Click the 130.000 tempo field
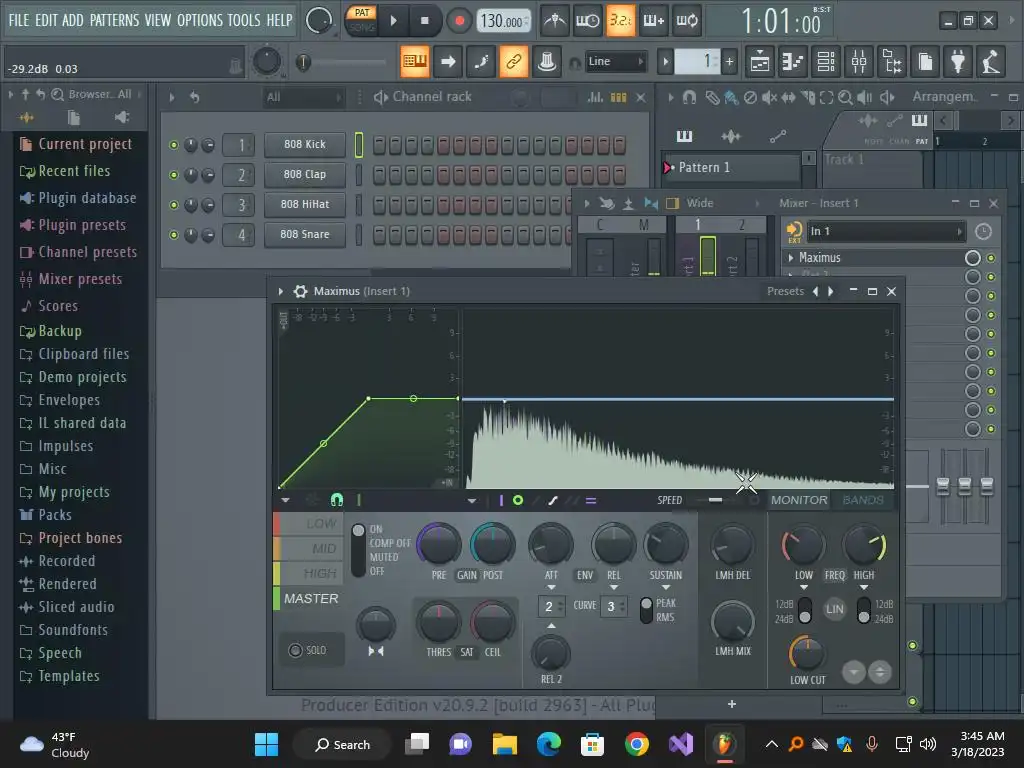 coord(503,21)
